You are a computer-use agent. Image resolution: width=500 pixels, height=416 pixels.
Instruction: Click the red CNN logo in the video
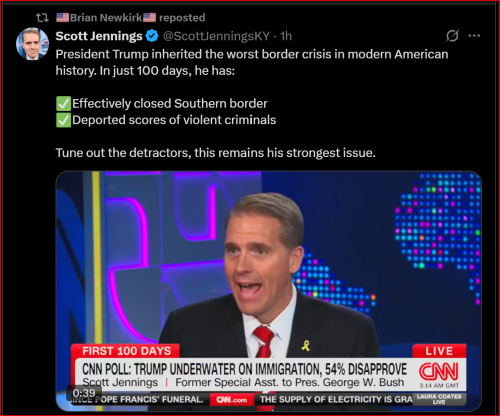pyautogui.click(x=439, y=371)
